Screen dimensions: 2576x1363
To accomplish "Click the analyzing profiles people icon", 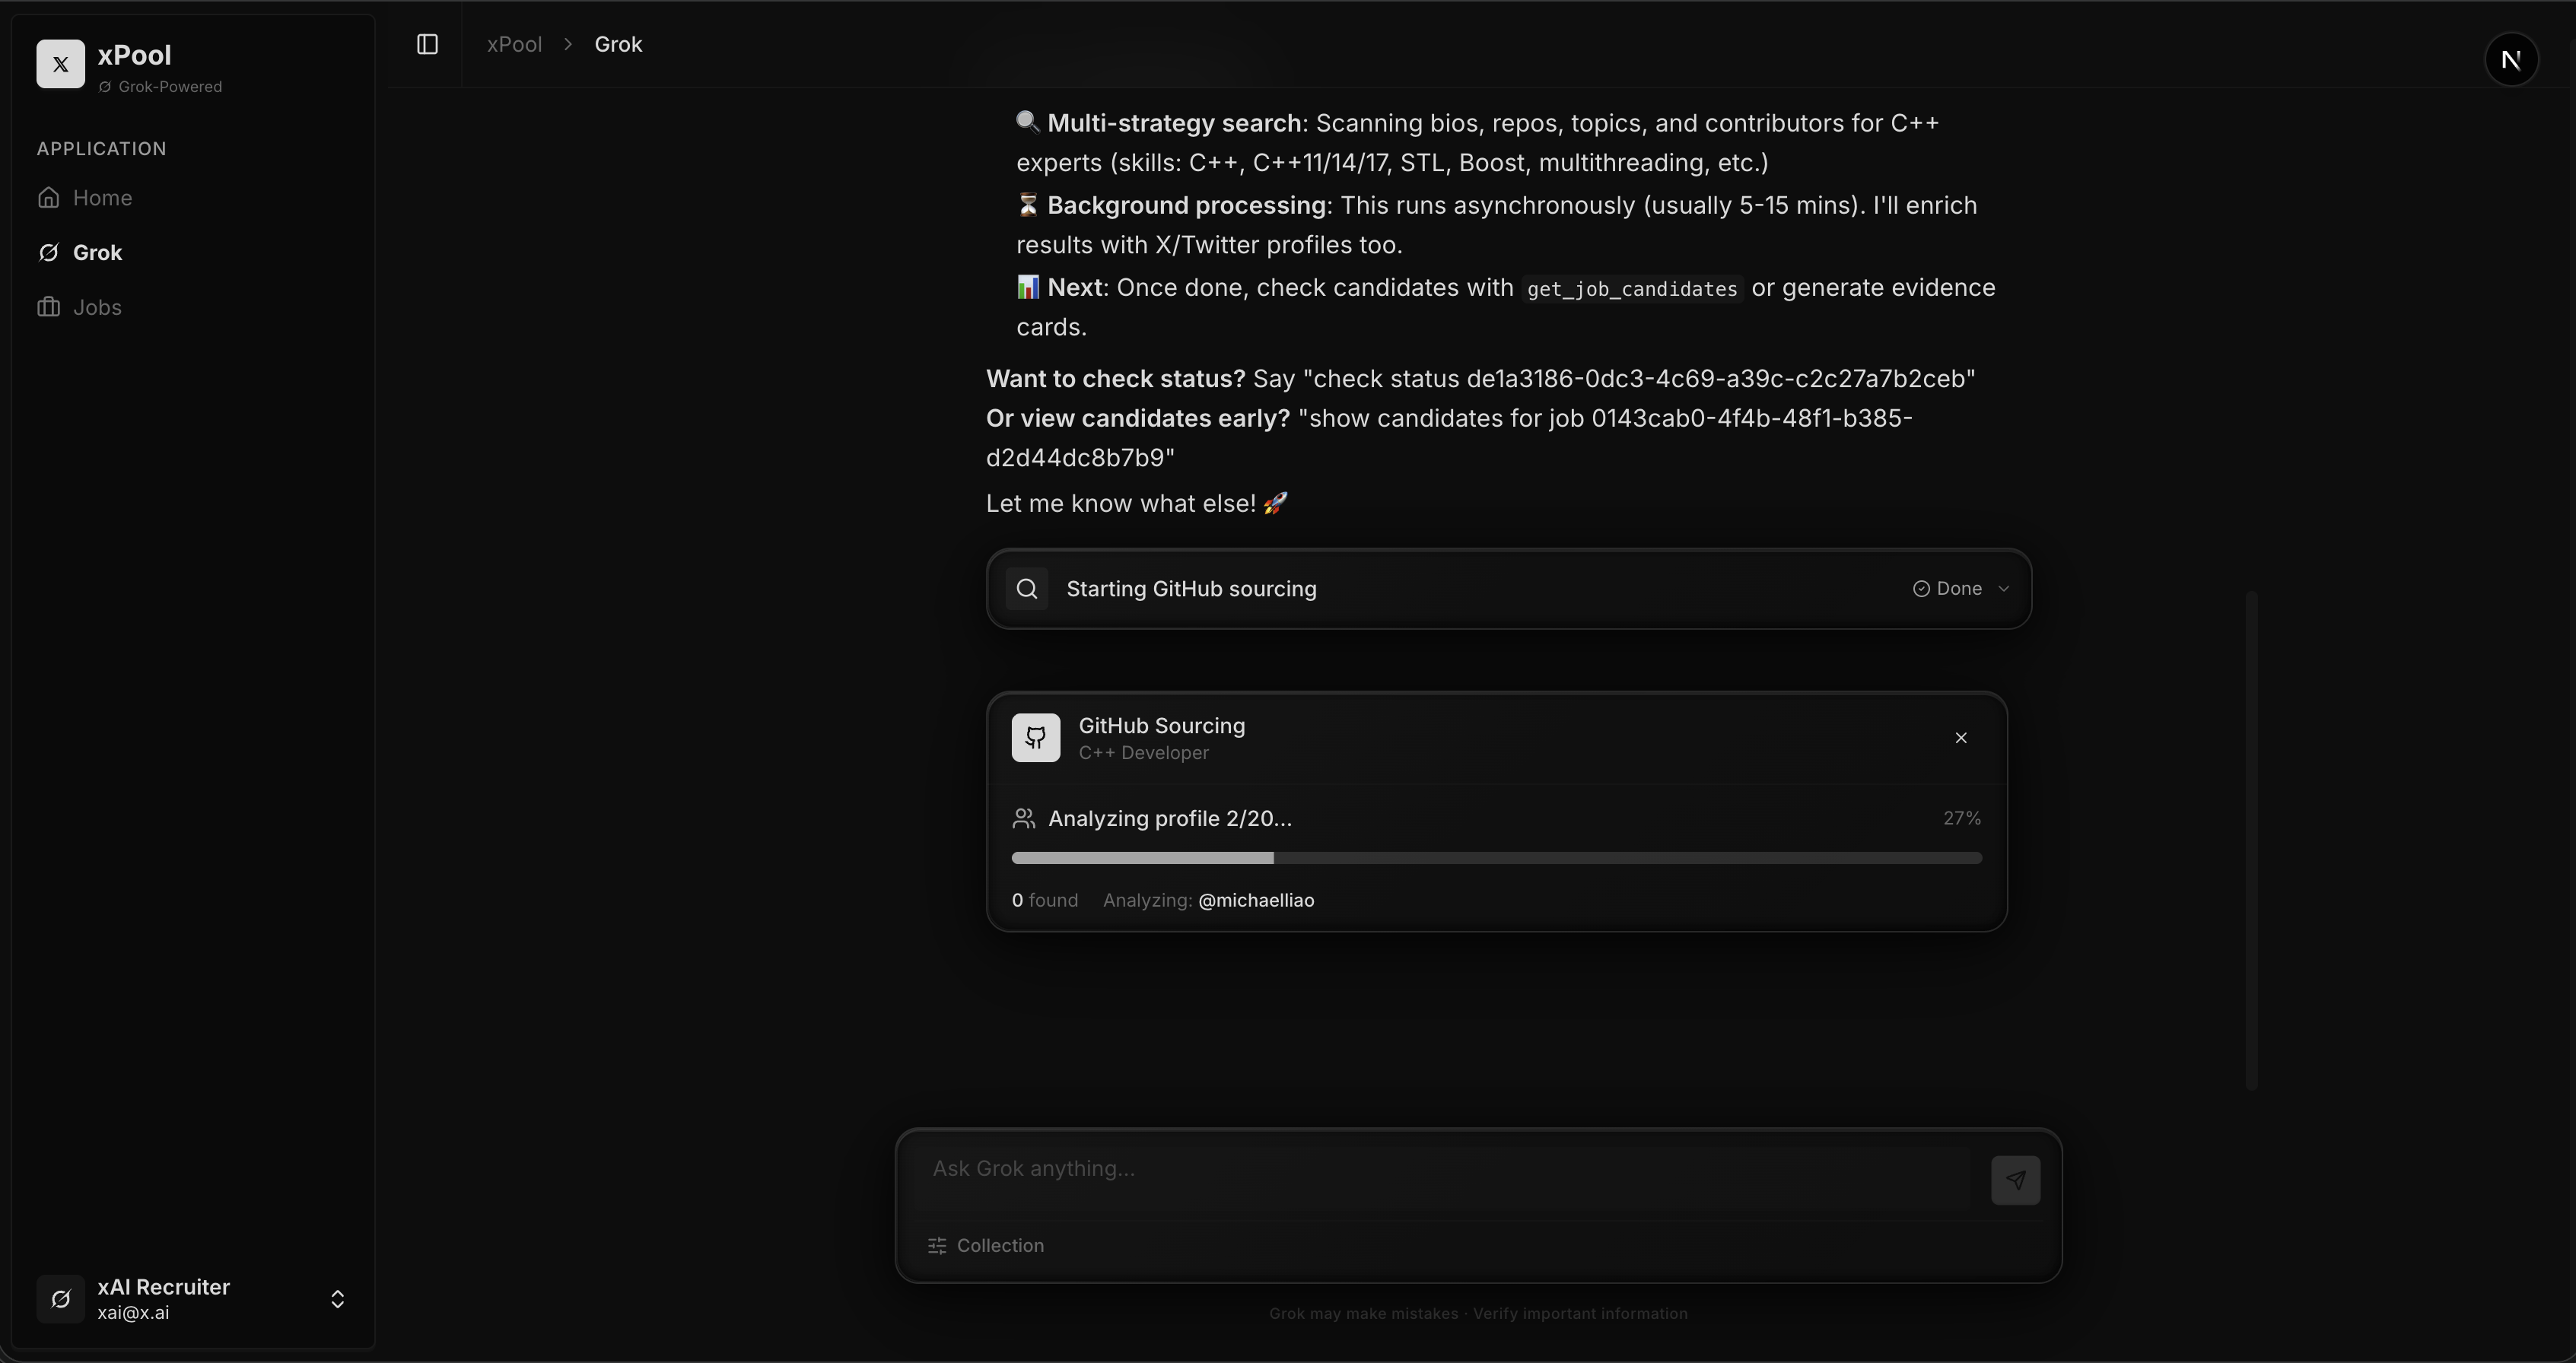I will click(1023, 818).
